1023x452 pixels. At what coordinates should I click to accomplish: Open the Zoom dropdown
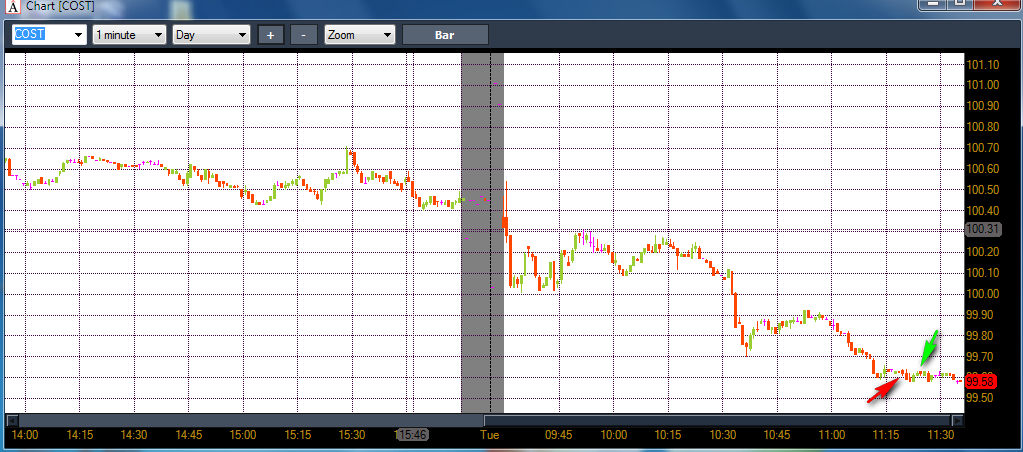(360, 35)
